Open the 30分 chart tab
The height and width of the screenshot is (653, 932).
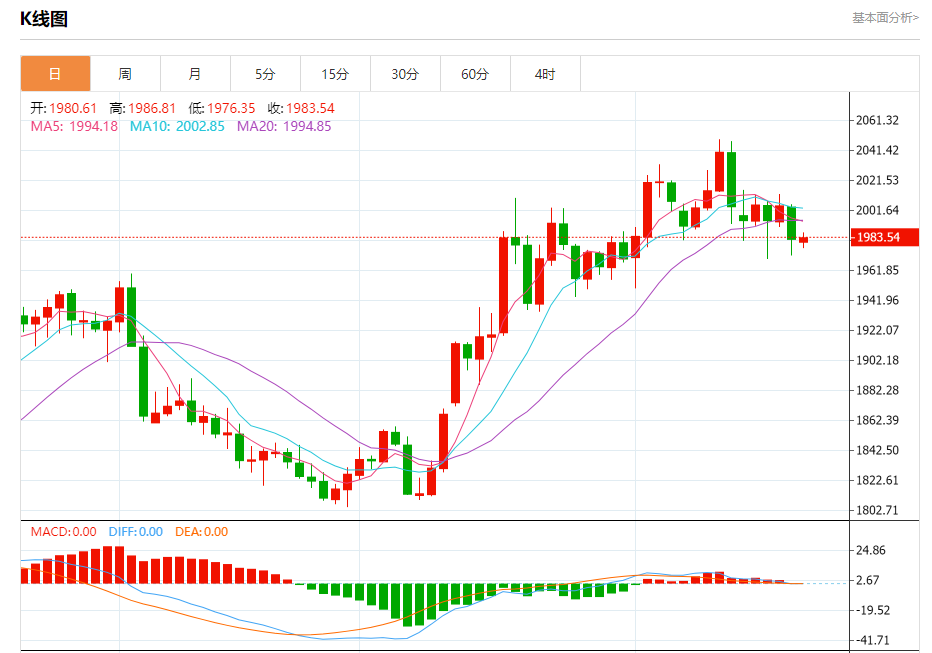point(405,74)
